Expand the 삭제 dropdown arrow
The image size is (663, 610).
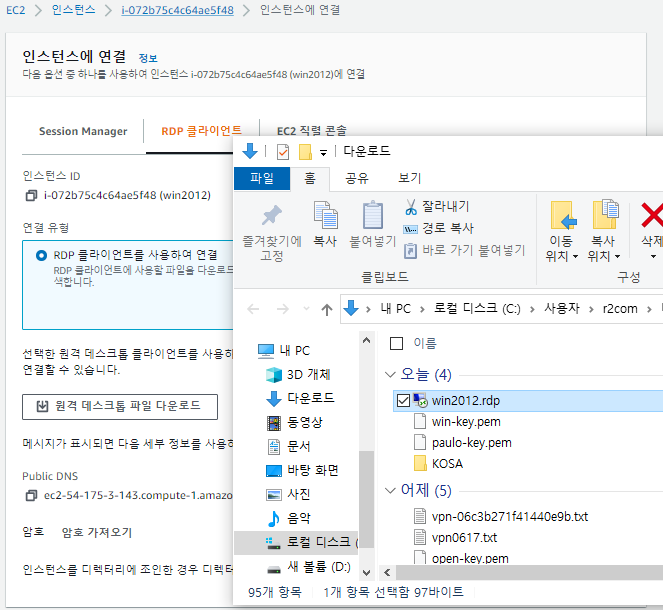653,257
